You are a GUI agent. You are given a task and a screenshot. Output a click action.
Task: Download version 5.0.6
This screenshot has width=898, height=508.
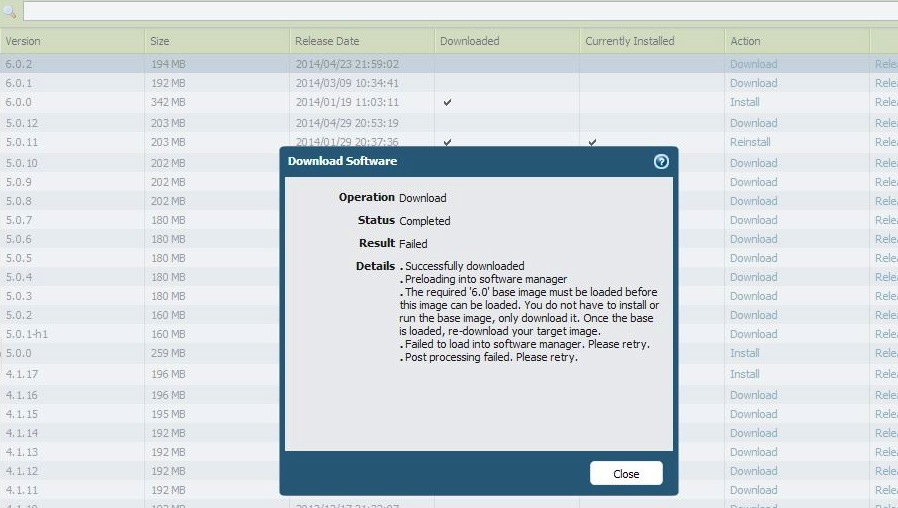754,239
